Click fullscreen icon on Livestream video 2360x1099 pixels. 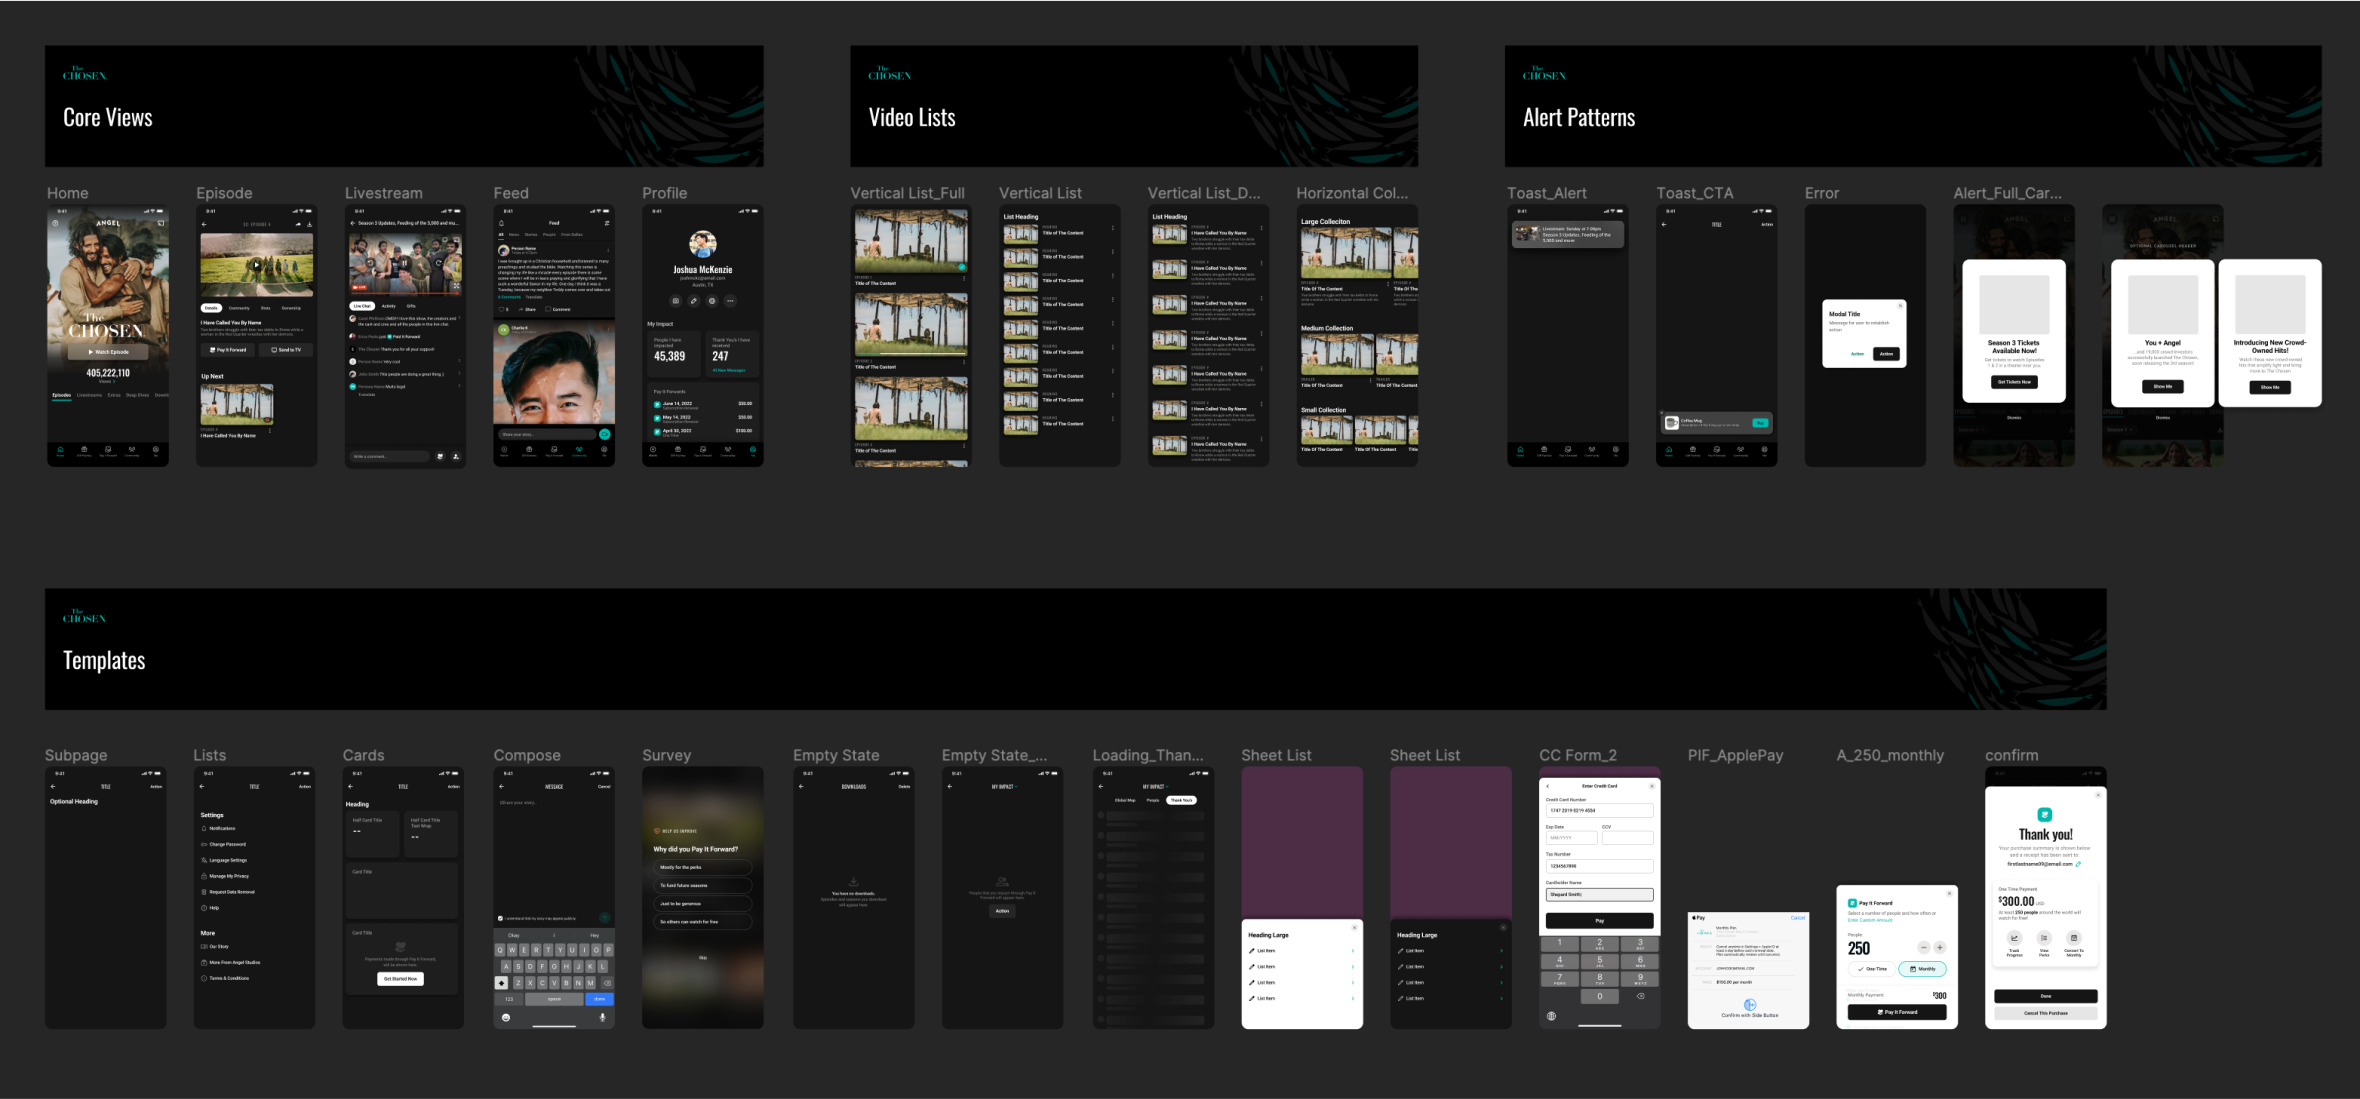(456, 286)
